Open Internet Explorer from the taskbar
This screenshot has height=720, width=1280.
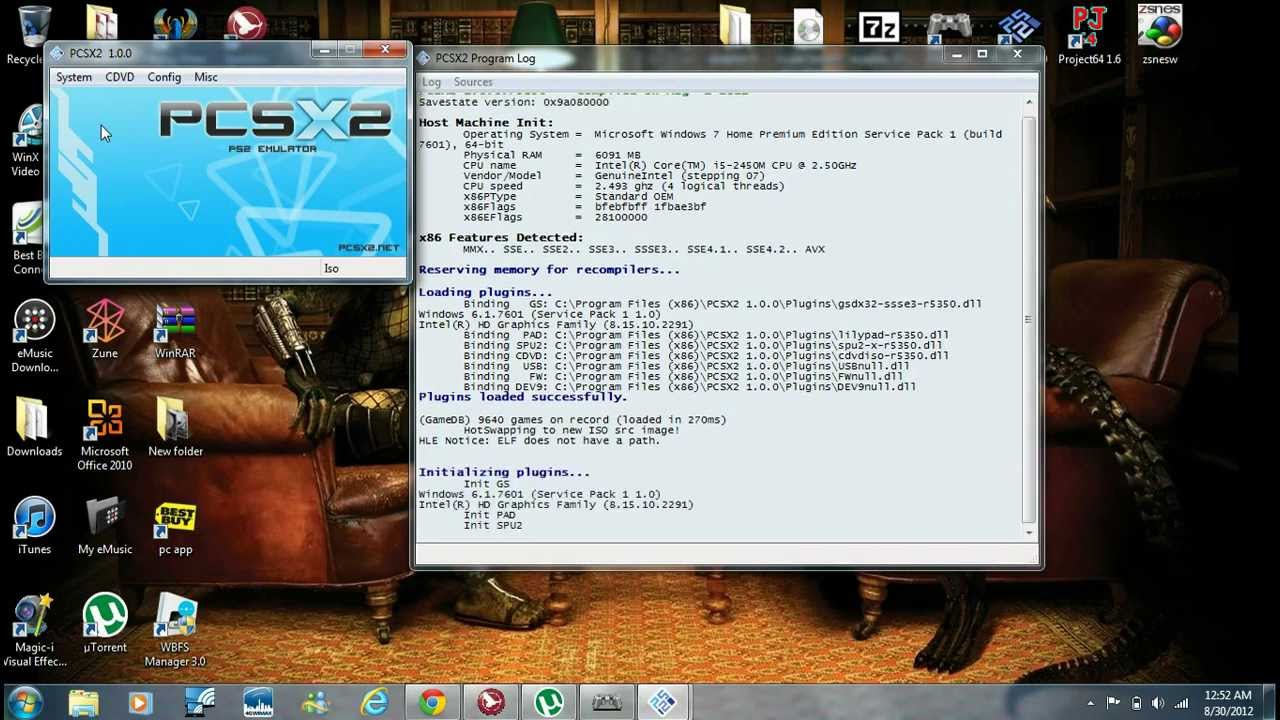pyautogui.click(x=374, y=702)
